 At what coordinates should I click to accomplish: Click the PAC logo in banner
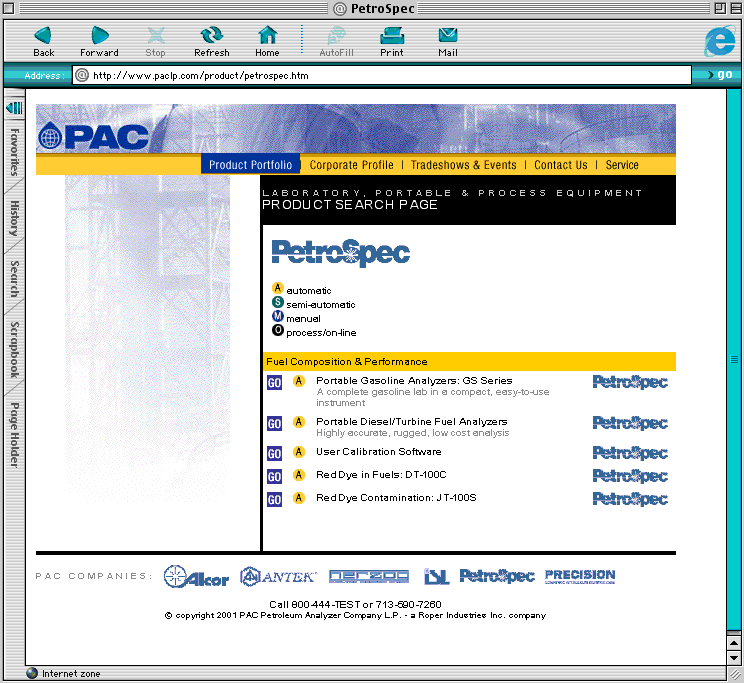tap(93, 137)
